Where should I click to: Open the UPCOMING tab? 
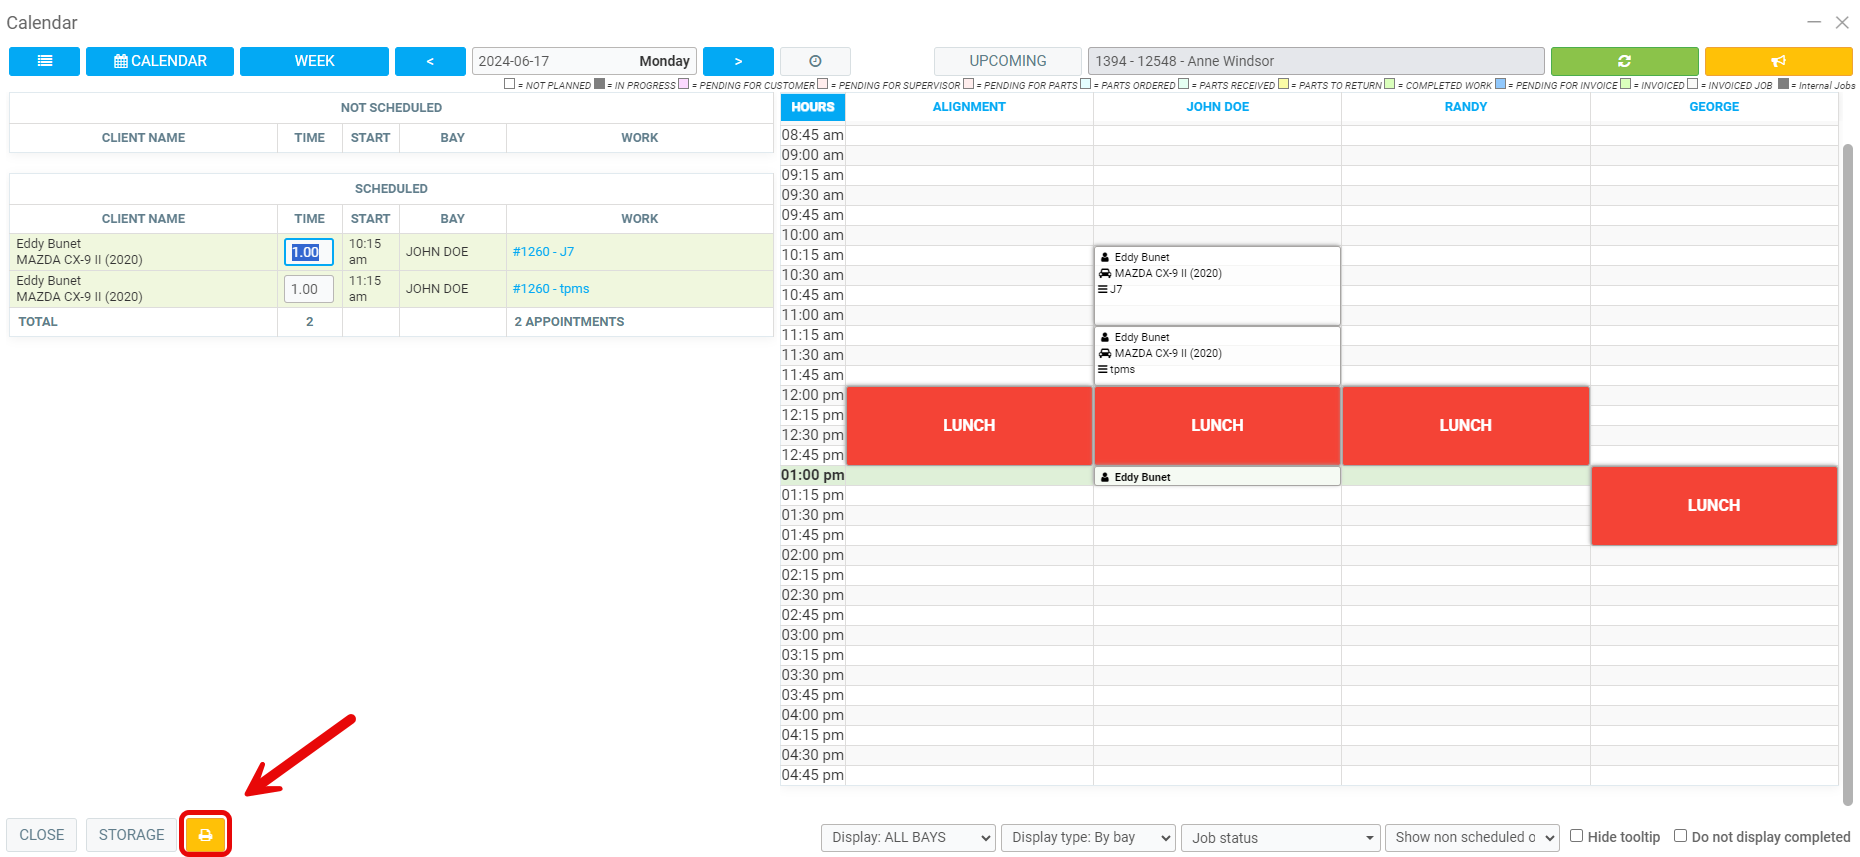coord(1007,61)
